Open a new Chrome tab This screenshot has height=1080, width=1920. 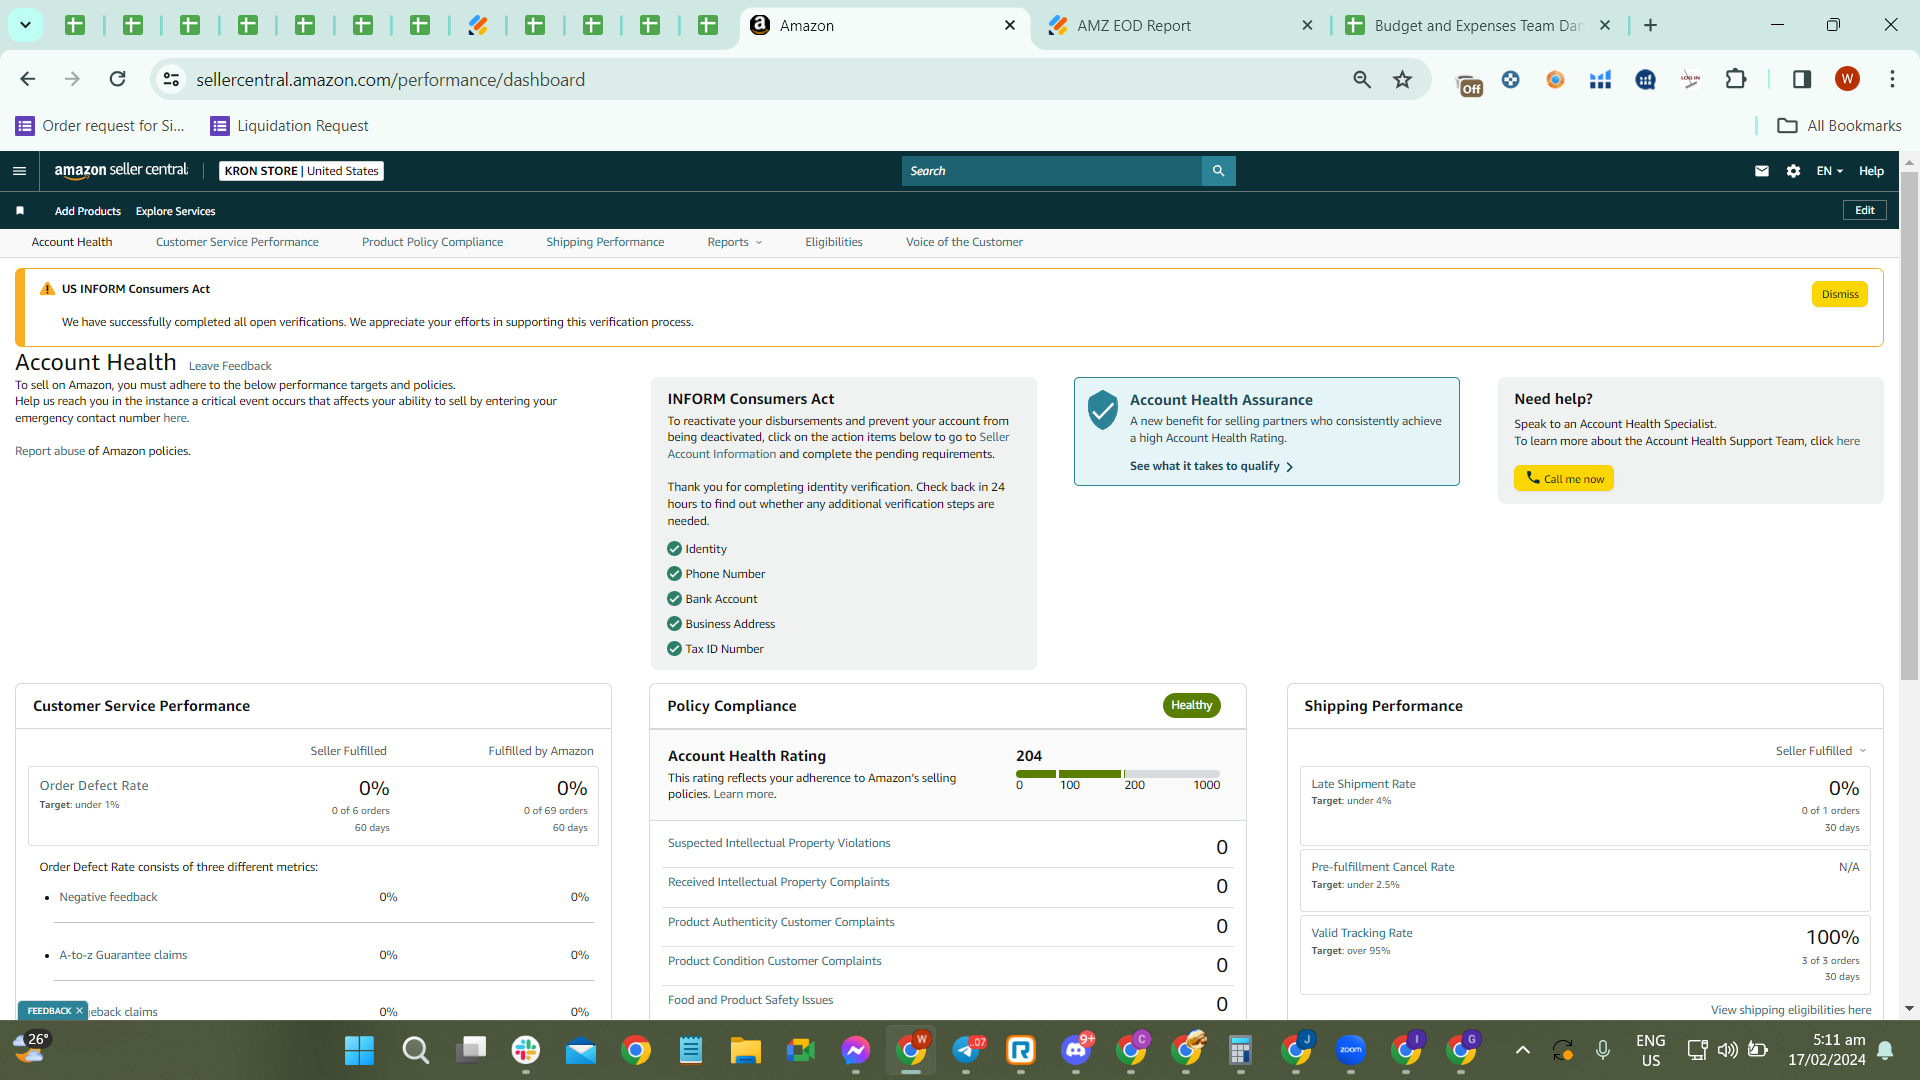point(1650,26)
